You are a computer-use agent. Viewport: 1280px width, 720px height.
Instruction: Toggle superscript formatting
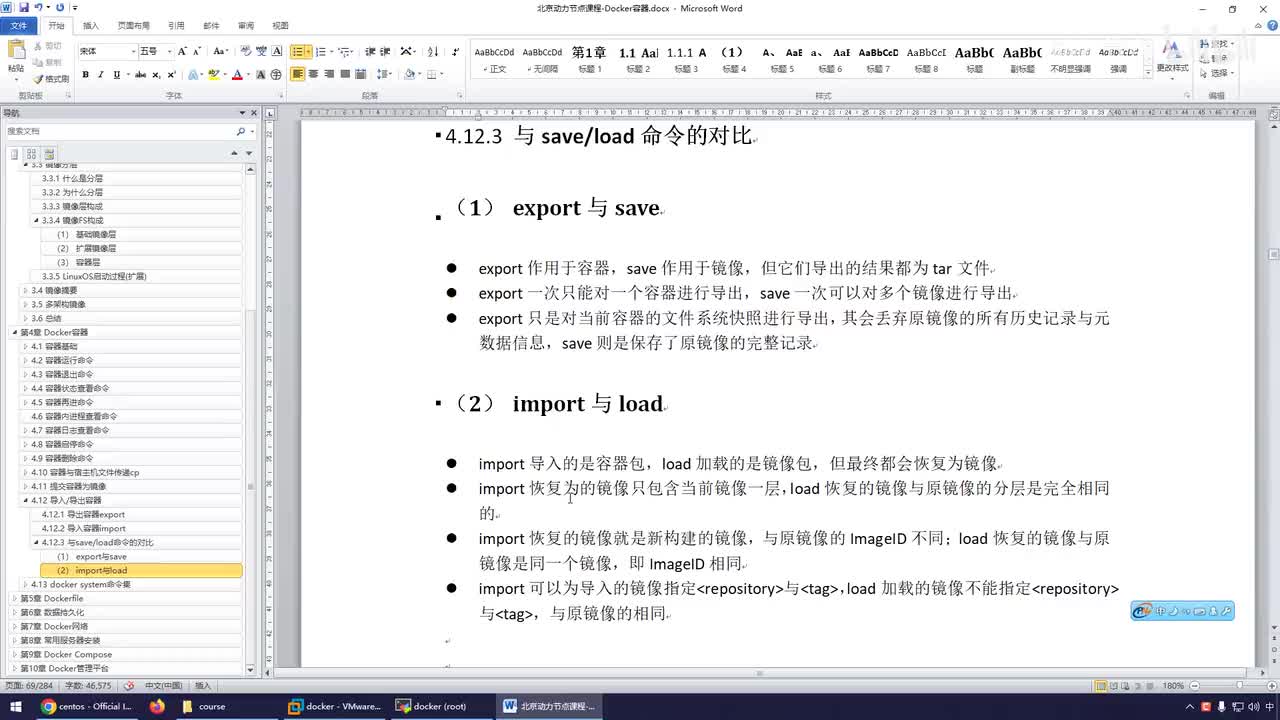(171, 75)
